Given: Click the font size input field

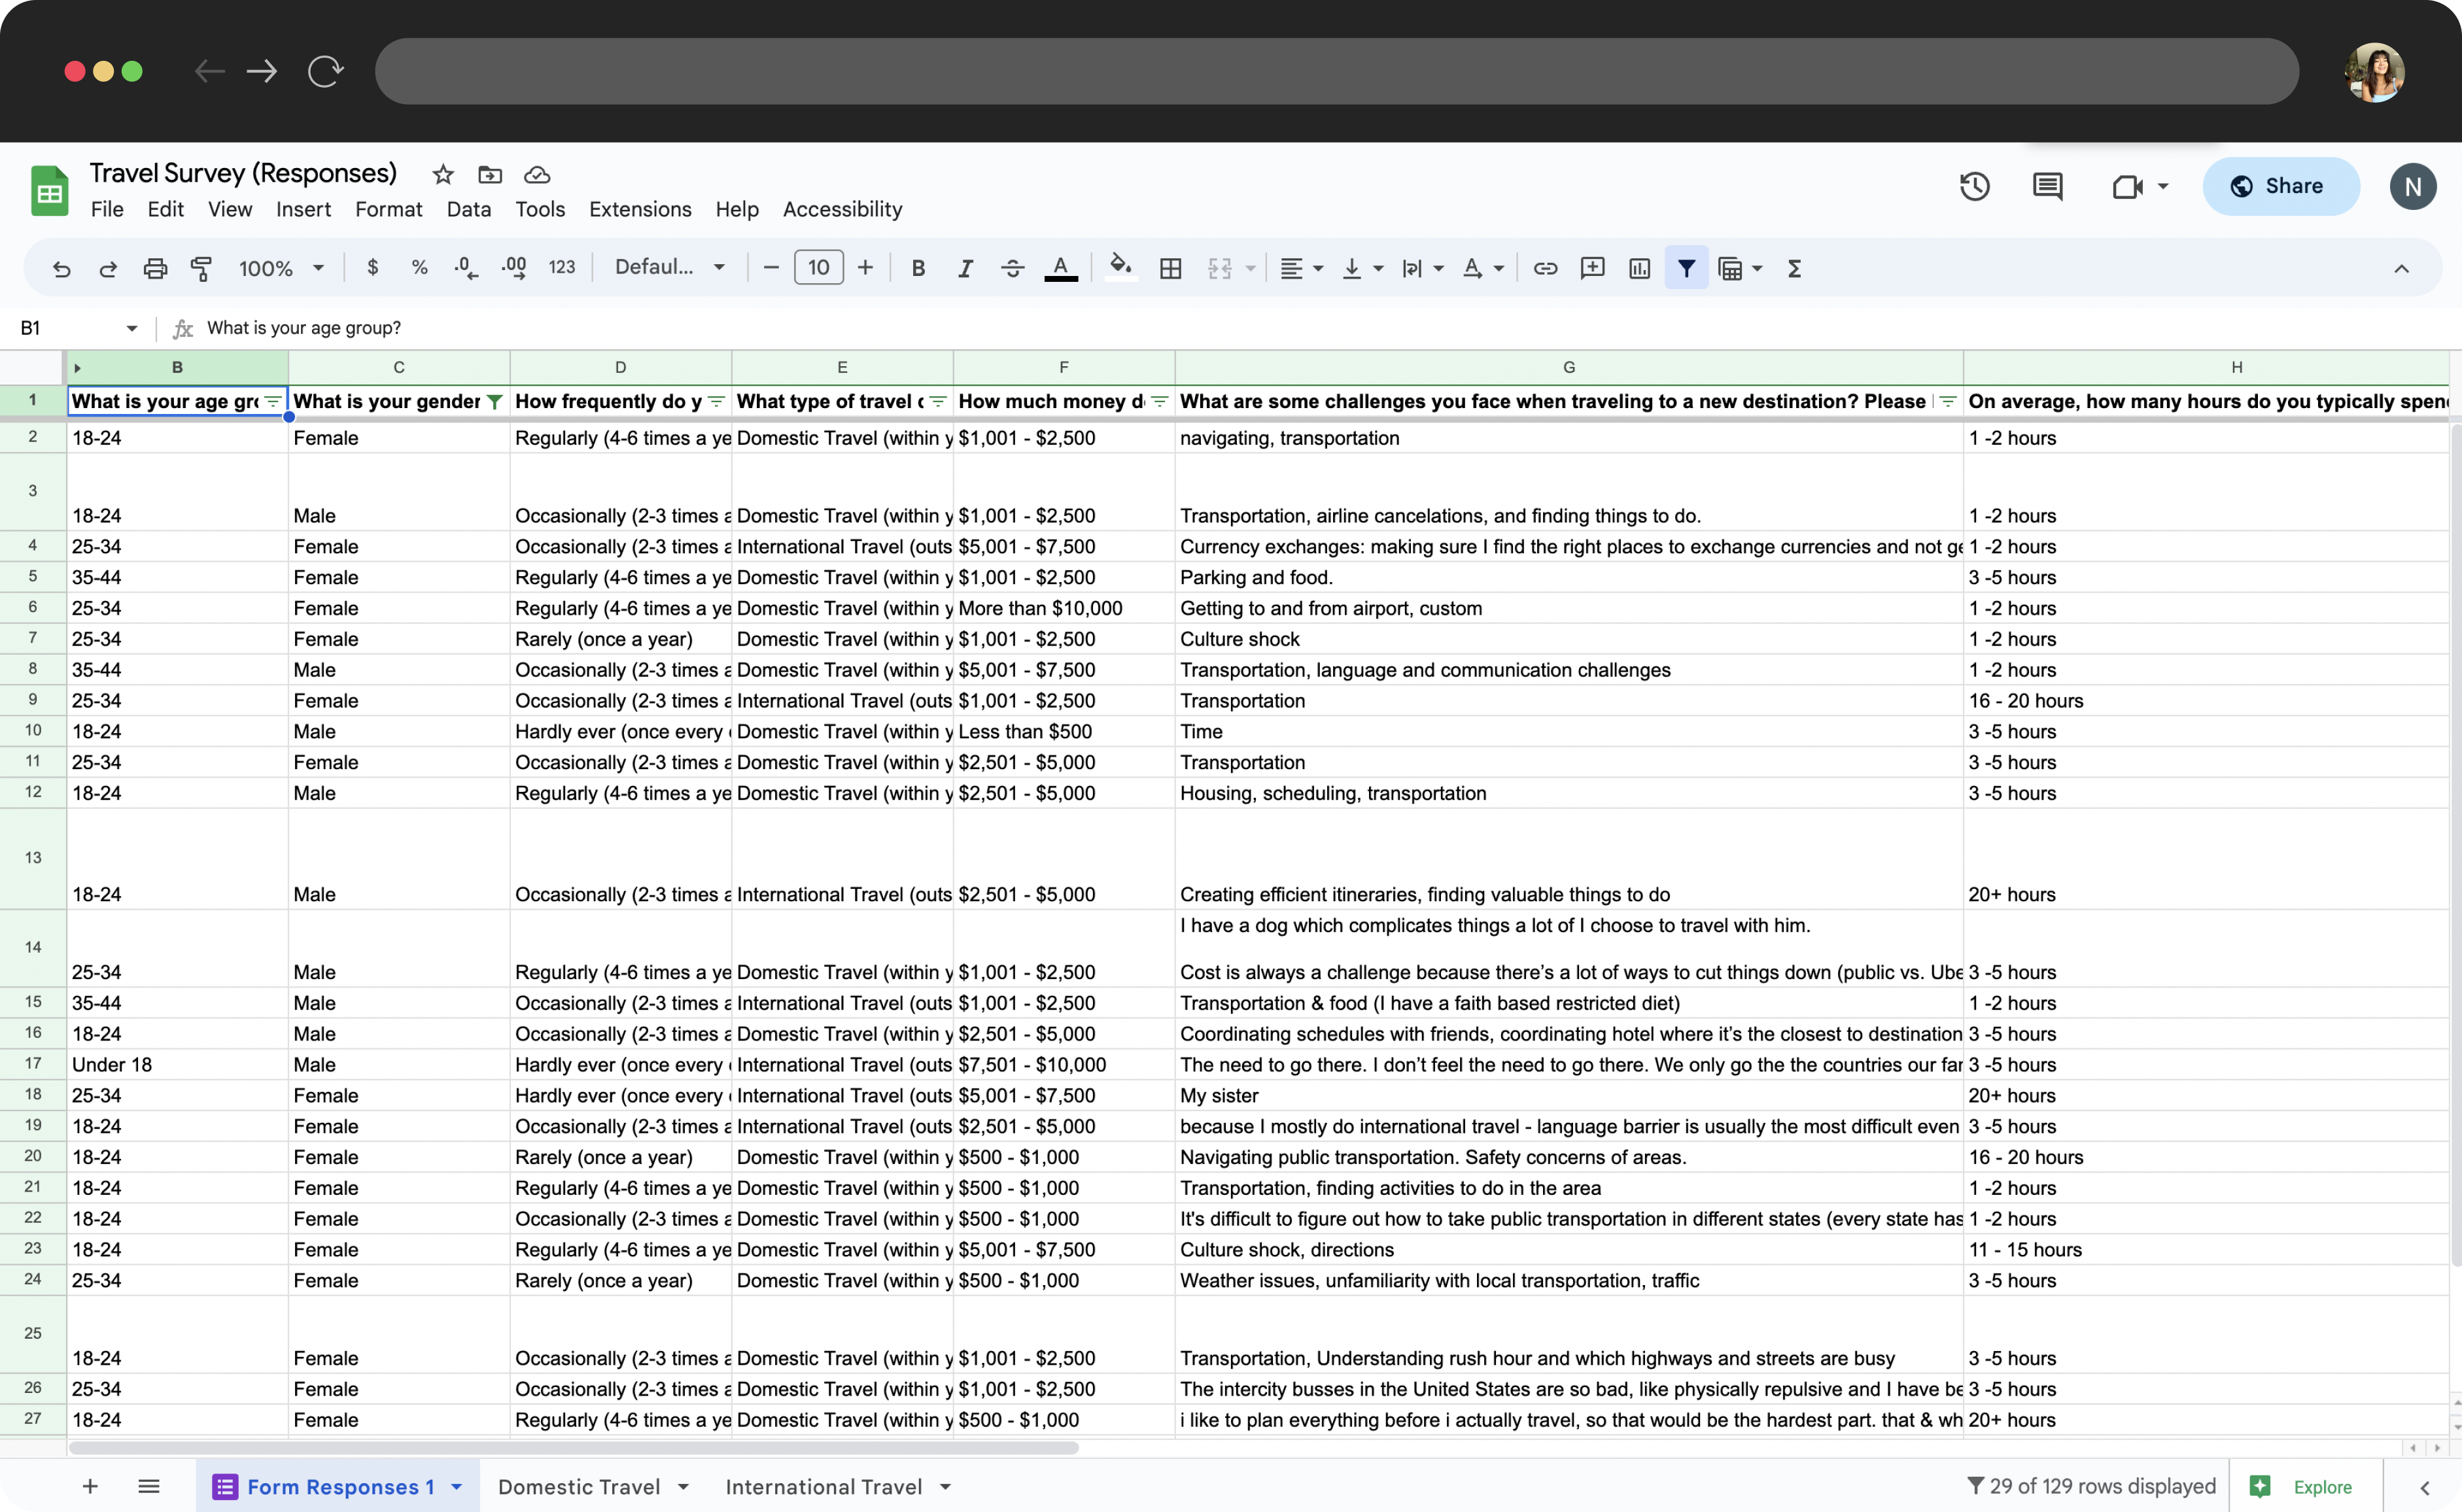Looking at the screenshot, I should (818, 268).
